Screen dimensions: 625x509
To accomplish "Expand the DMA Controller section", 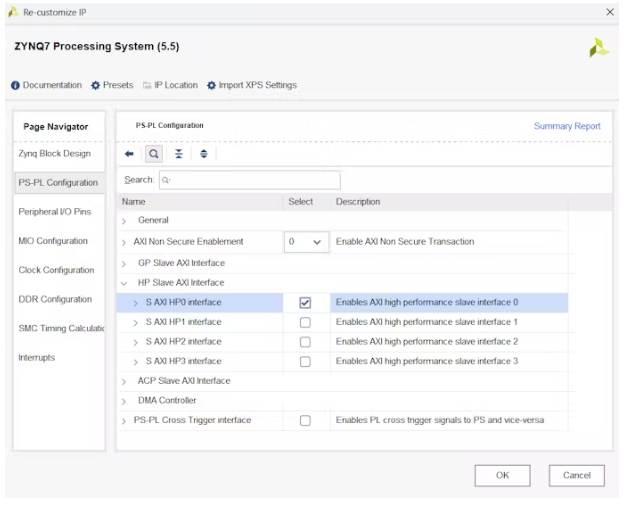I will click(x=124, y=401).
